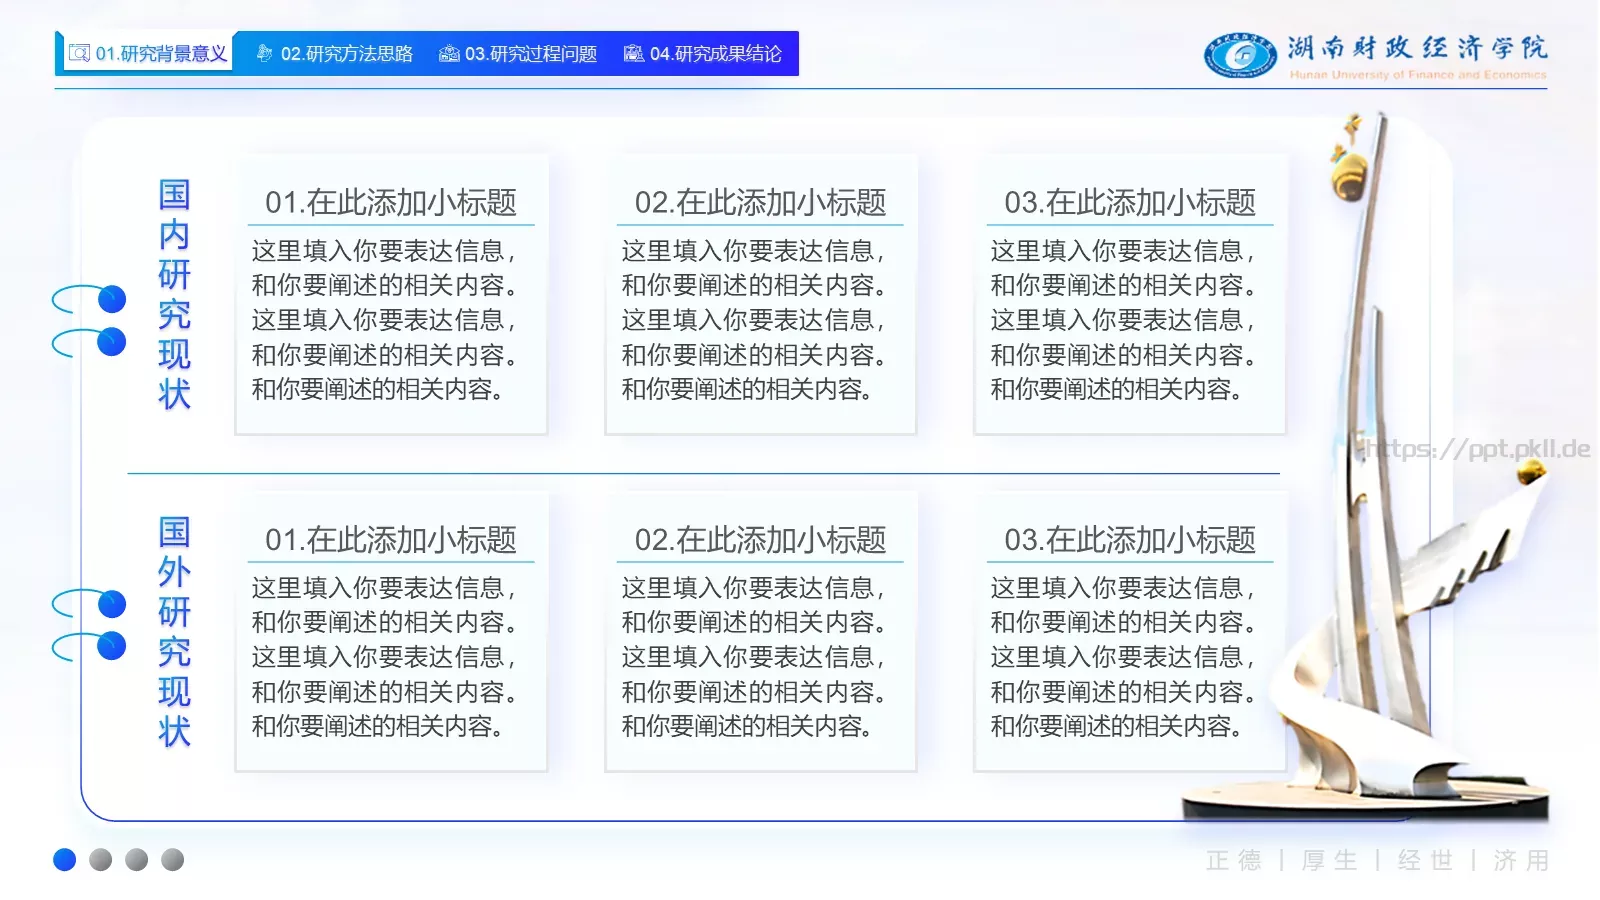
Task: Click the magnifier icon before 01.研究背景意义
Action: [x=80, y=53]
